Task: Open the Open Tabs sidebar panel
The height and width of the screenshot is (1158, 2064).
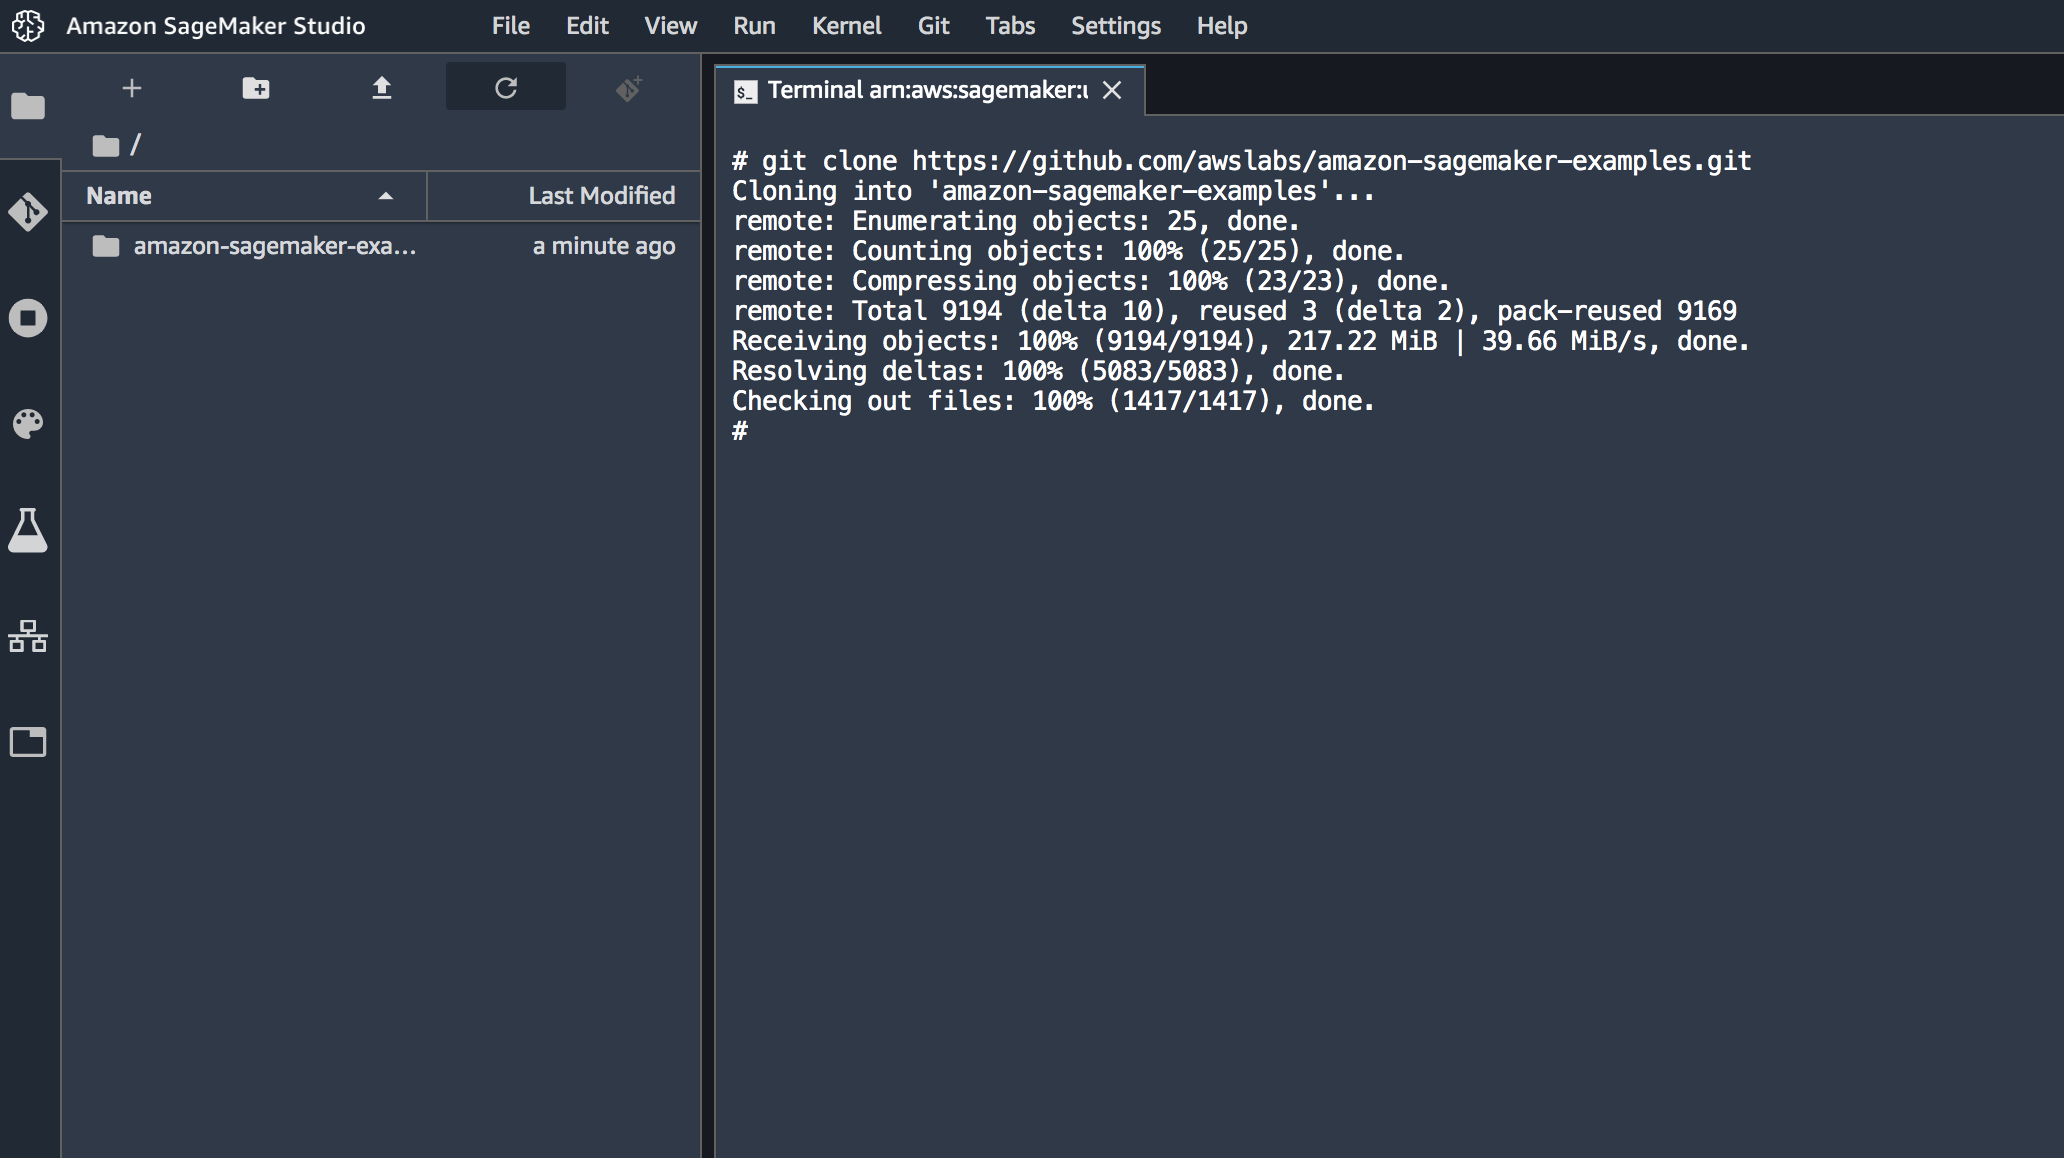Action: coord(28,742)
